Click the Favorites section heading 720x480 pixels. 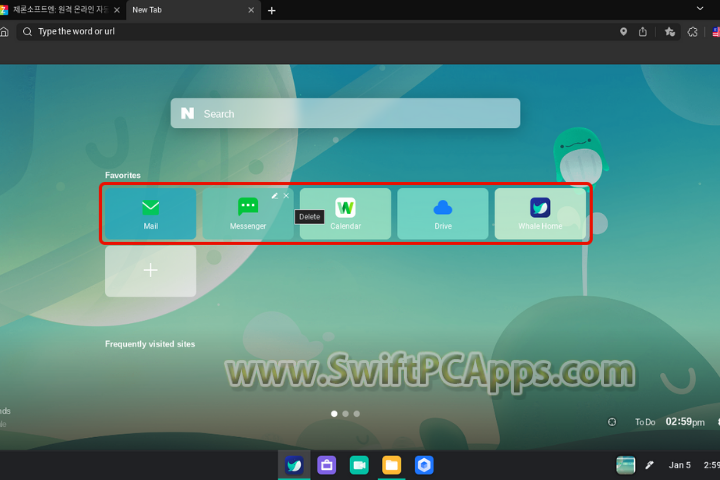[123, 175]
